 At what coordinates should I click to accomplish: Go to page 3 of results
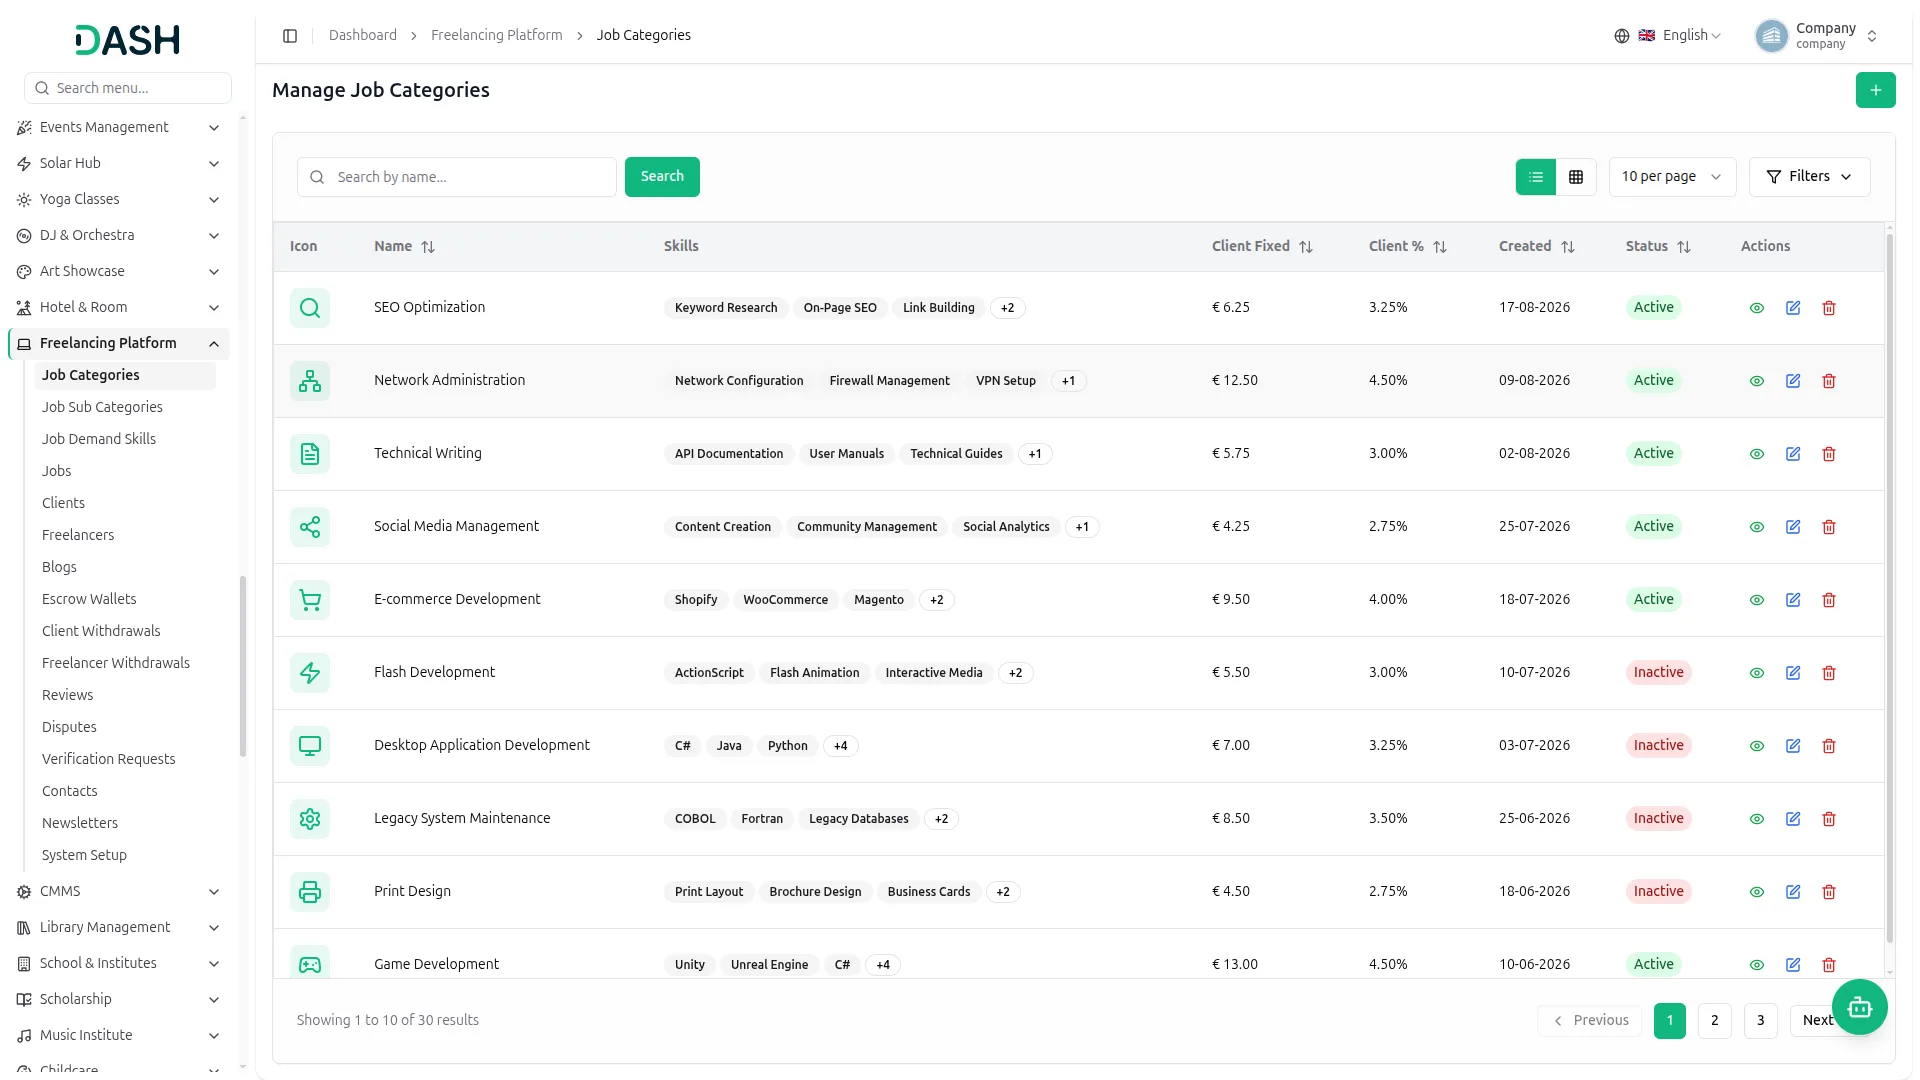coord(1761,1021)
